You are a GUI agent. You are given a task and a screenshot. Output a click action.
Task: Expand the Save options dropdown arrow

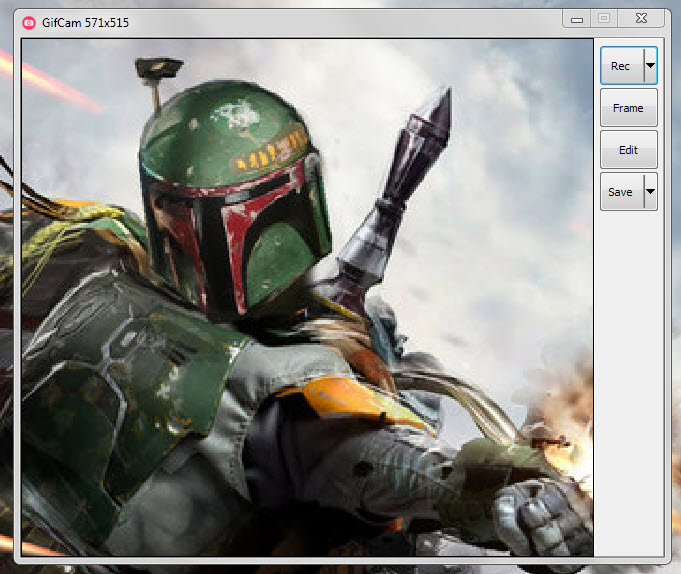click(651, 191)
